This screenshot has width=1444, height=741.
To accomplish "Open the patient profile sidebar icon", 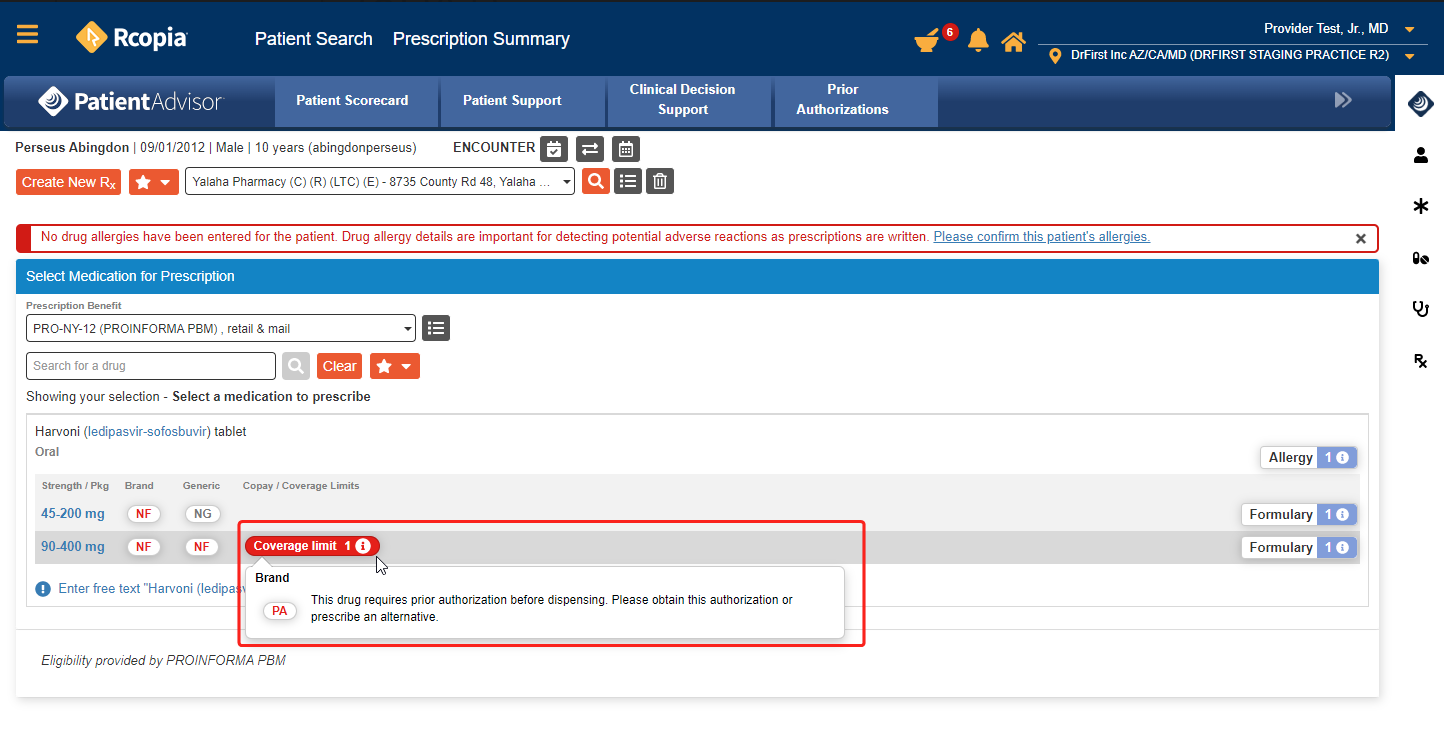I will click(x=1420, y=155).
